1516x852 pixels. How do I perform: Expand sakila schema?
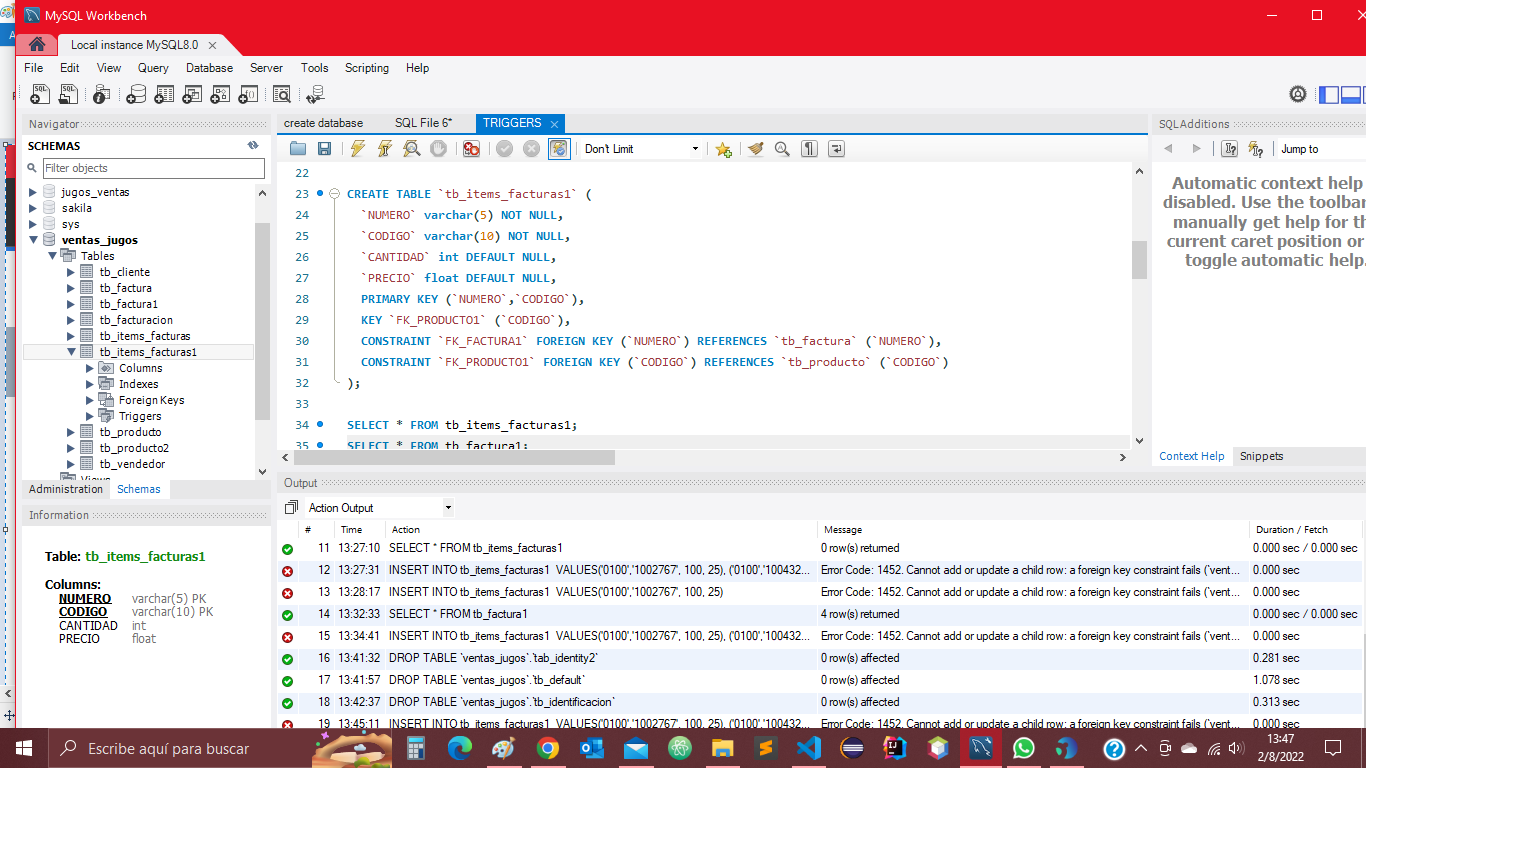32,208
